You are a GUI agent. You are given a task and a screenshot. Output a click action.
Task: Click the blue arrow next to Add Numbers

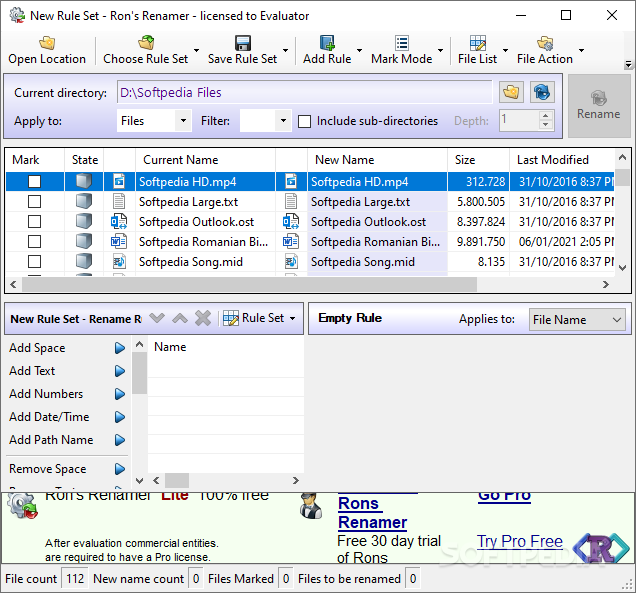(120, 394)
